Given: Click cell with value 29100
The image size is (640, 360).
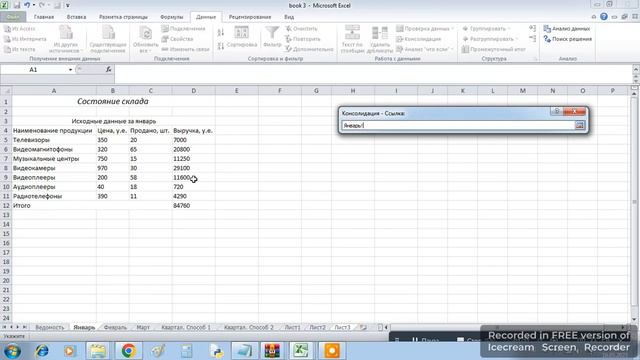Looking at the screenshot, I should click(x=193, y=168).
